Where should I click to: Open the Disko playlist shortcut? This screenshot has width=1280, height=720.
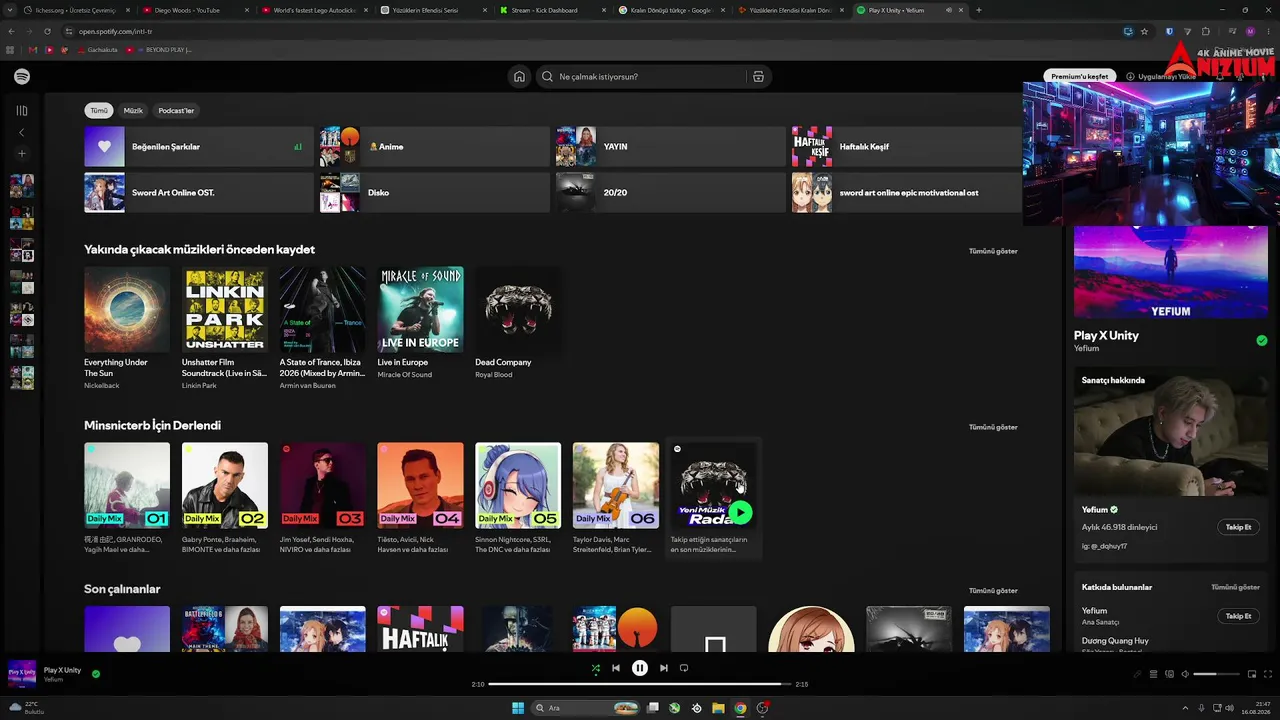pos(434,193)
